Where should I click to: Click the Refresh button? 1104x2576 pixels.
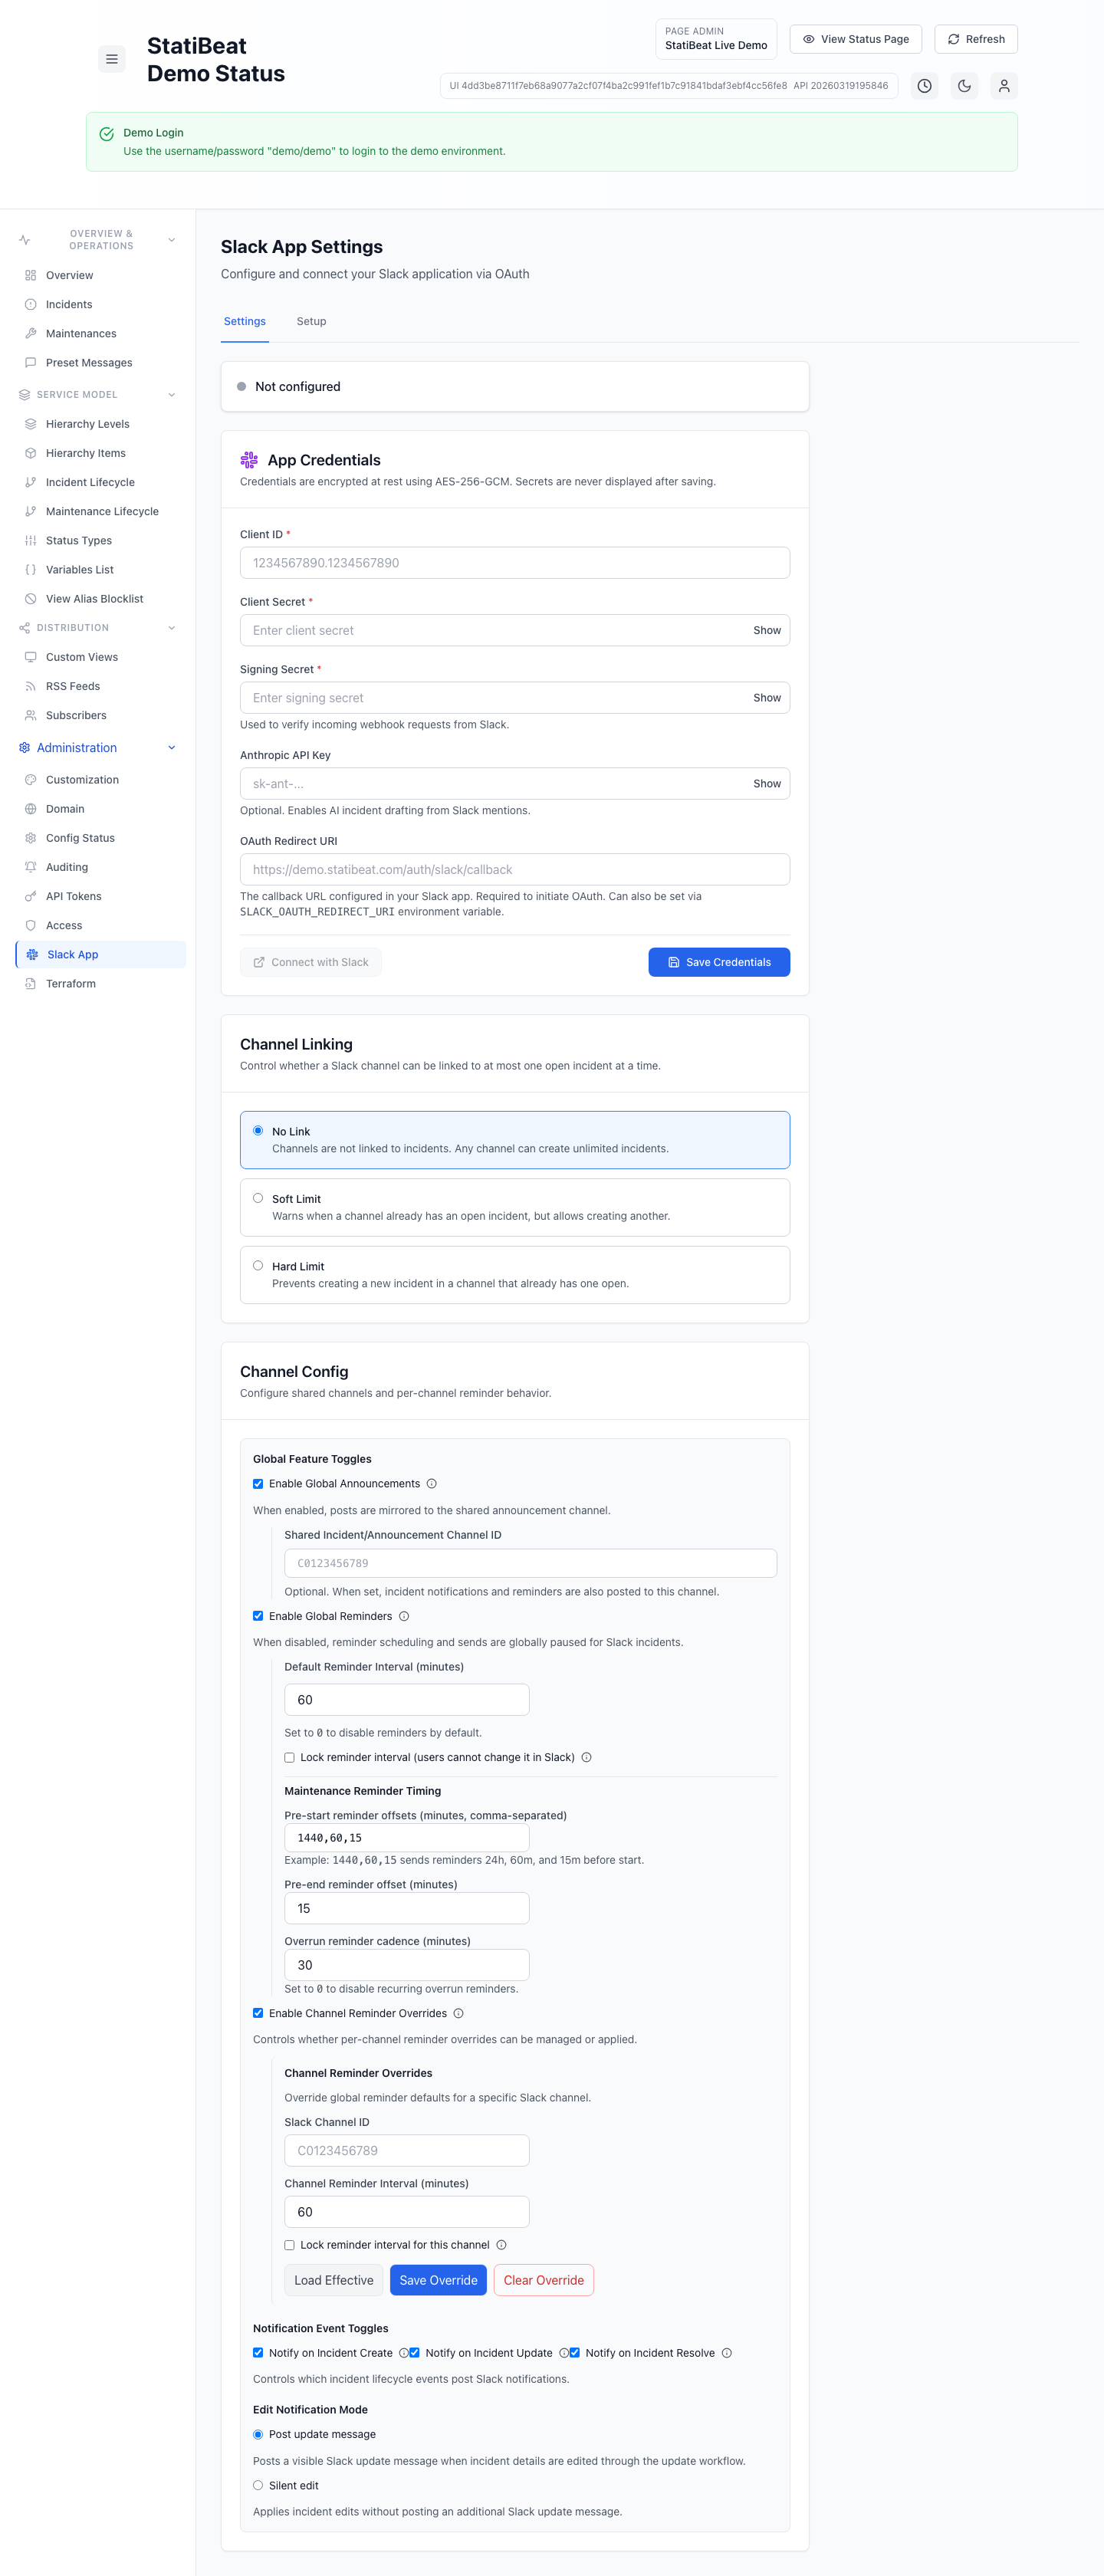click(x=976, y=39)
